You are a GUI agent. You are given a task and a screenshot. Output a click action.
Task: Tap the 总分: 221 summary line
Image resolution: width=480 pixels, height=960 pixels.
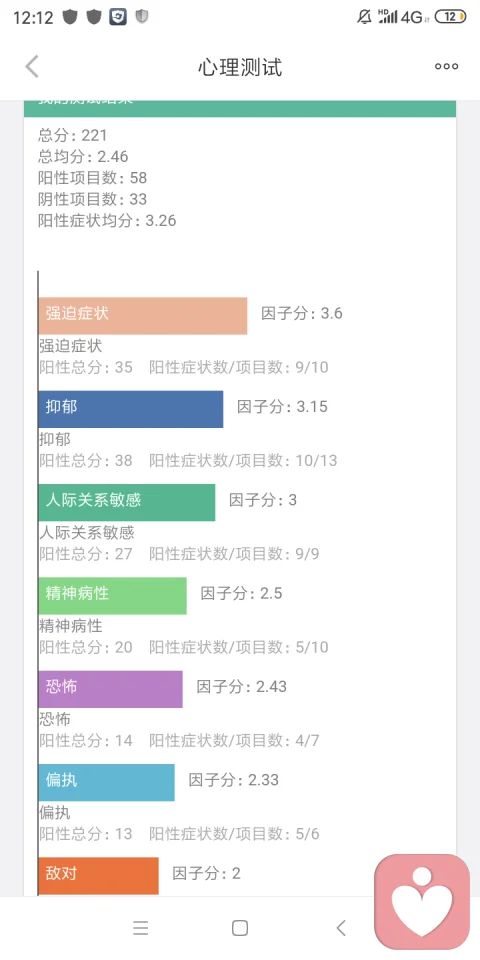(x=73, y=135)
